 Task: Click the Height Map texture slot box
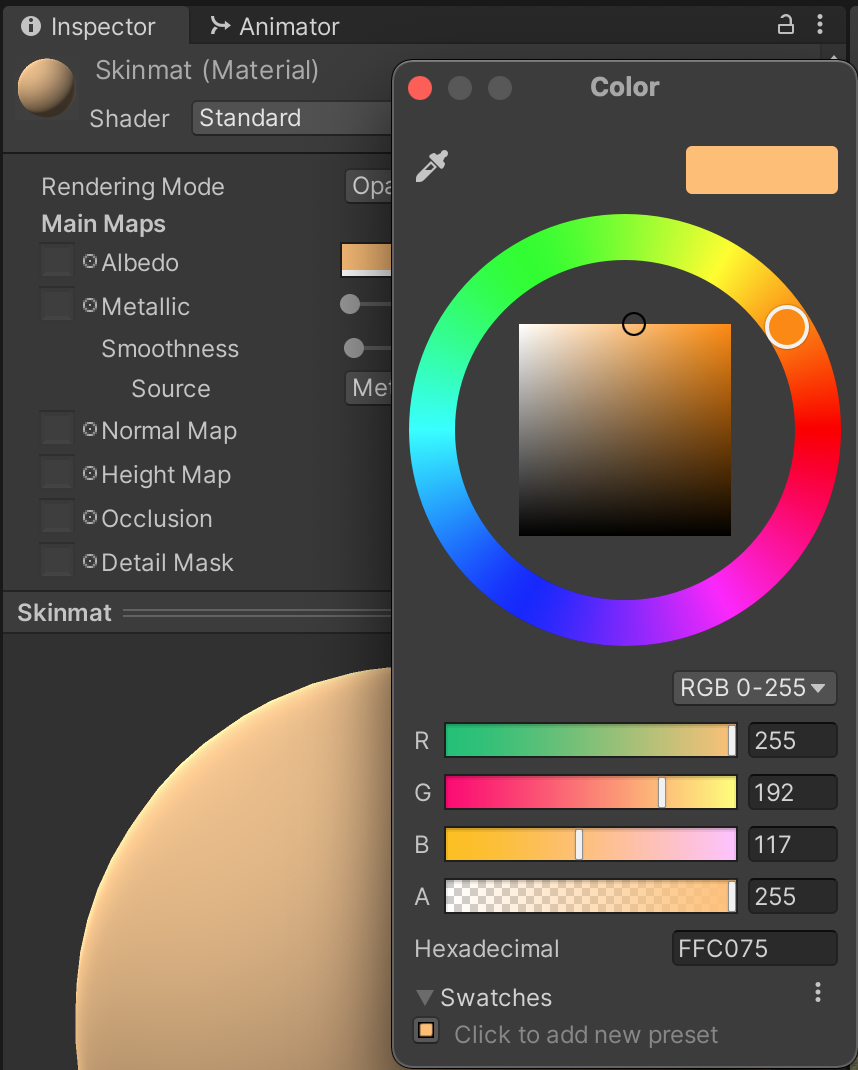point(57,474)
